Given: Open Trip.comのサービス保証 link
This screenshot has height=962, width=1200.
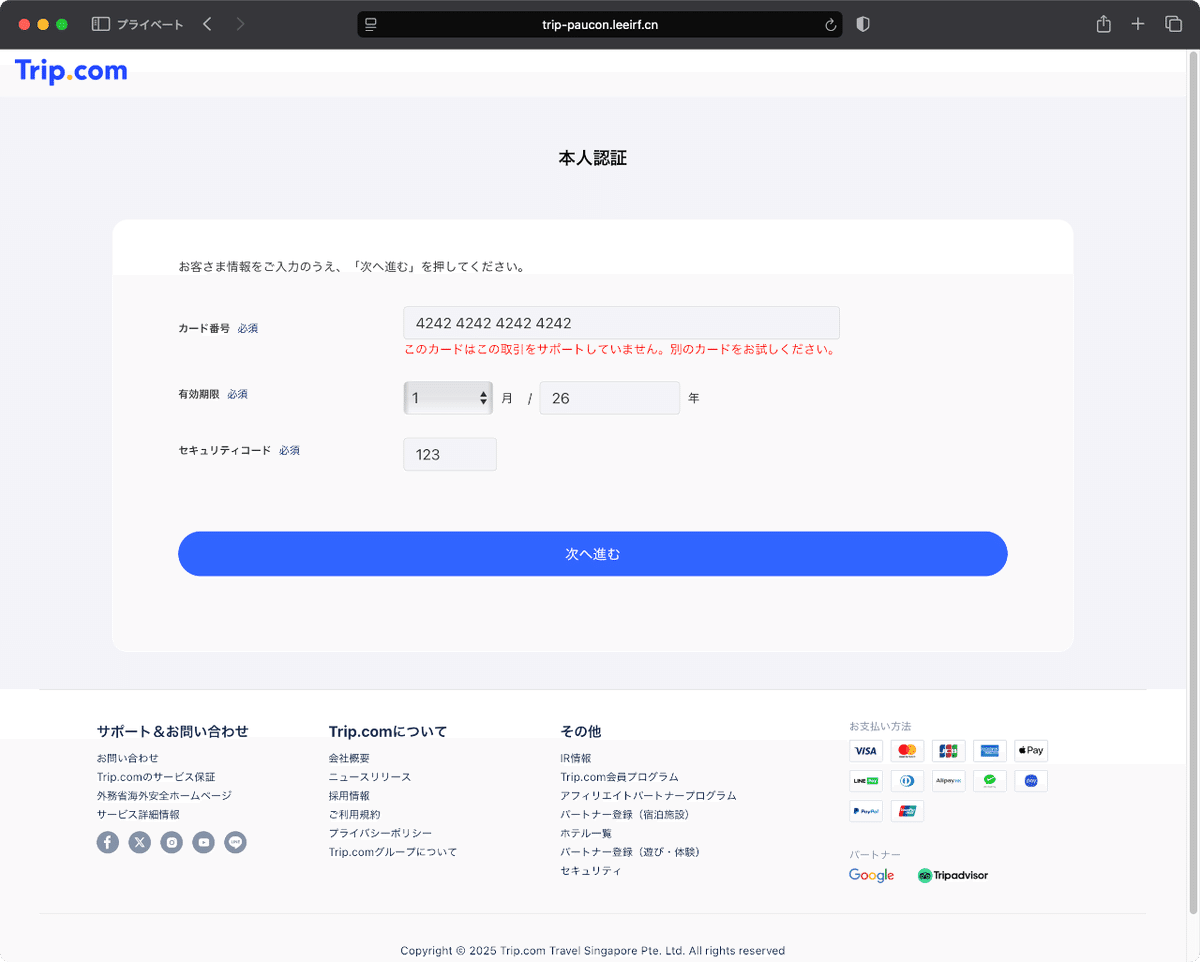Looking at the screenshot, I should [x=156, y=777].
